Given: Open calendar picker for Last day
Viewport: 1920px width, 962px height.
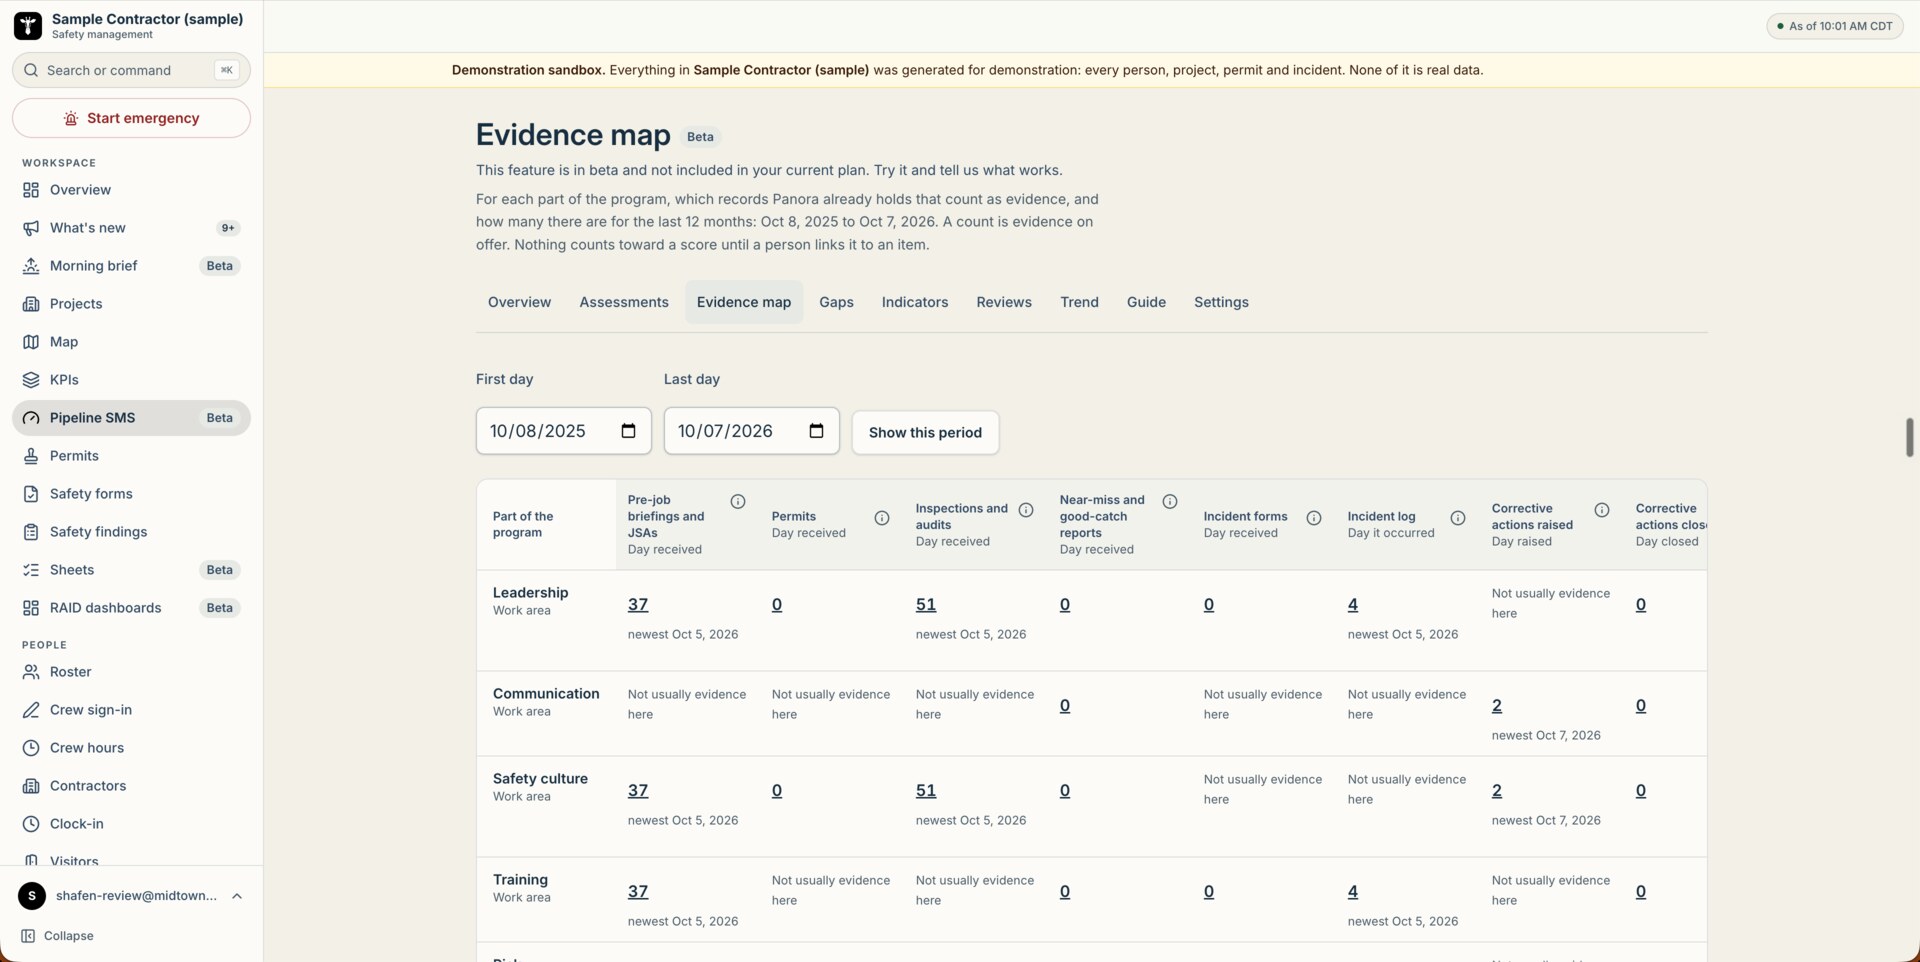Looking at the screenshot, I should [x=816, y=431].
